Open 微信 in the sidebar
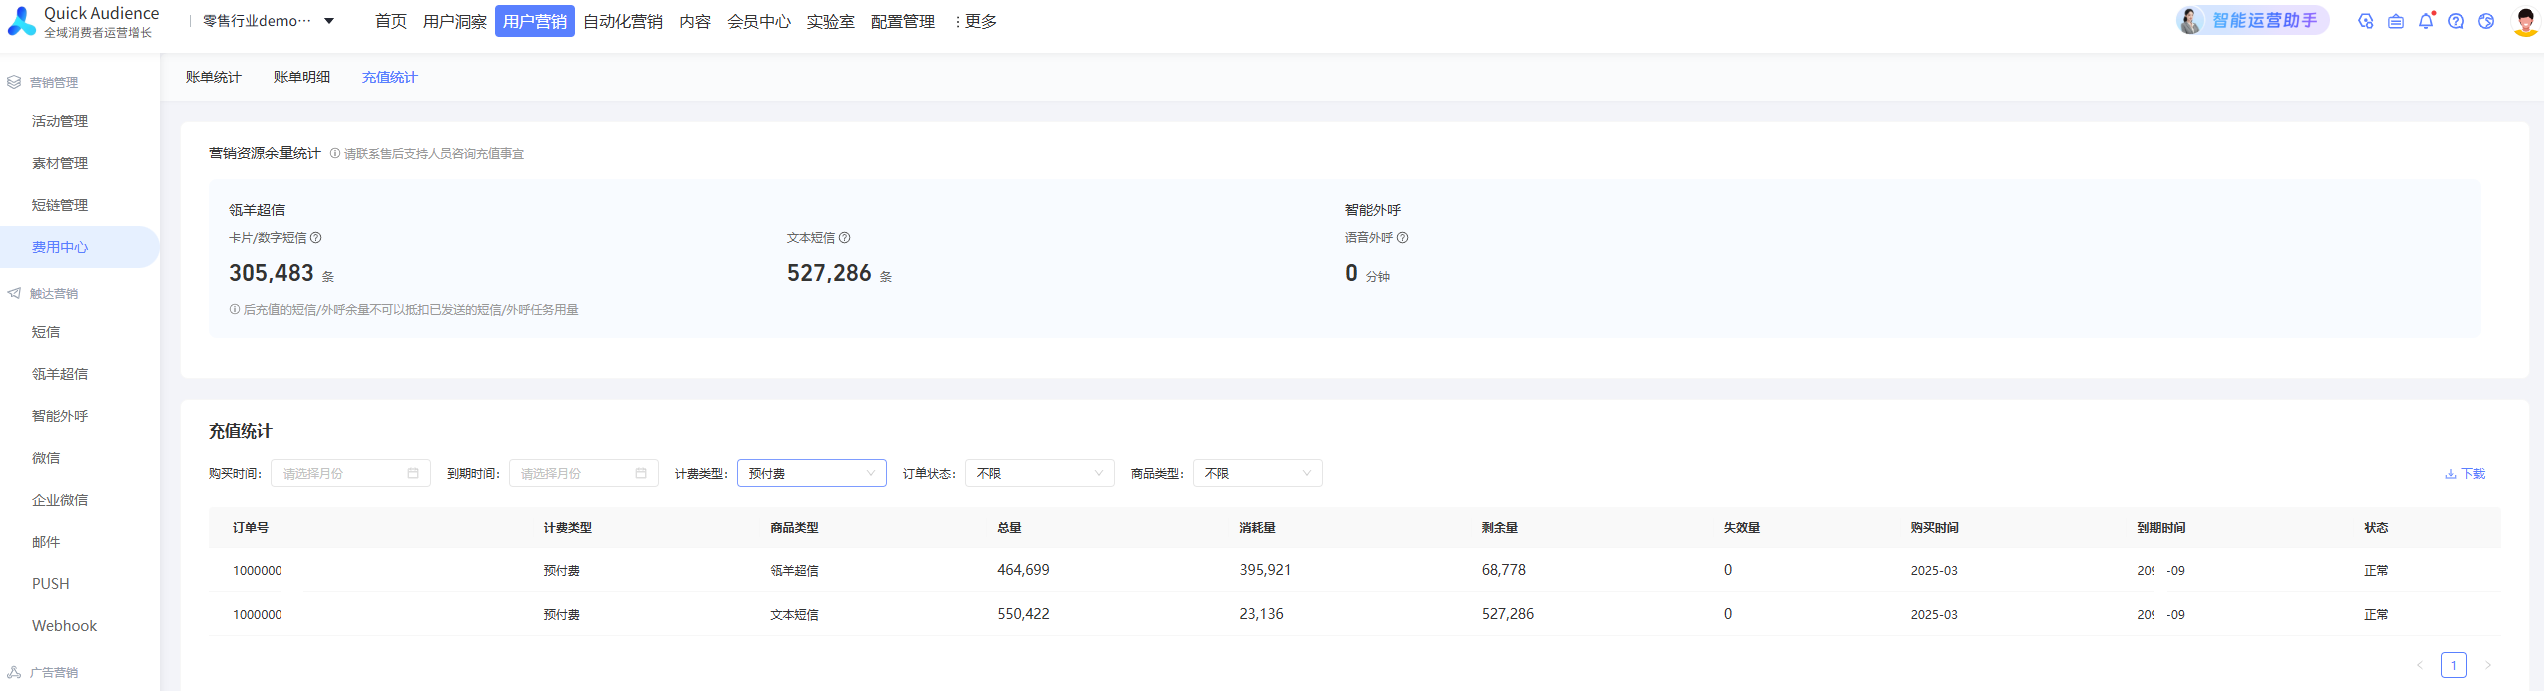Viewport: 2544px width, 691px height. [x=46, y=458]
